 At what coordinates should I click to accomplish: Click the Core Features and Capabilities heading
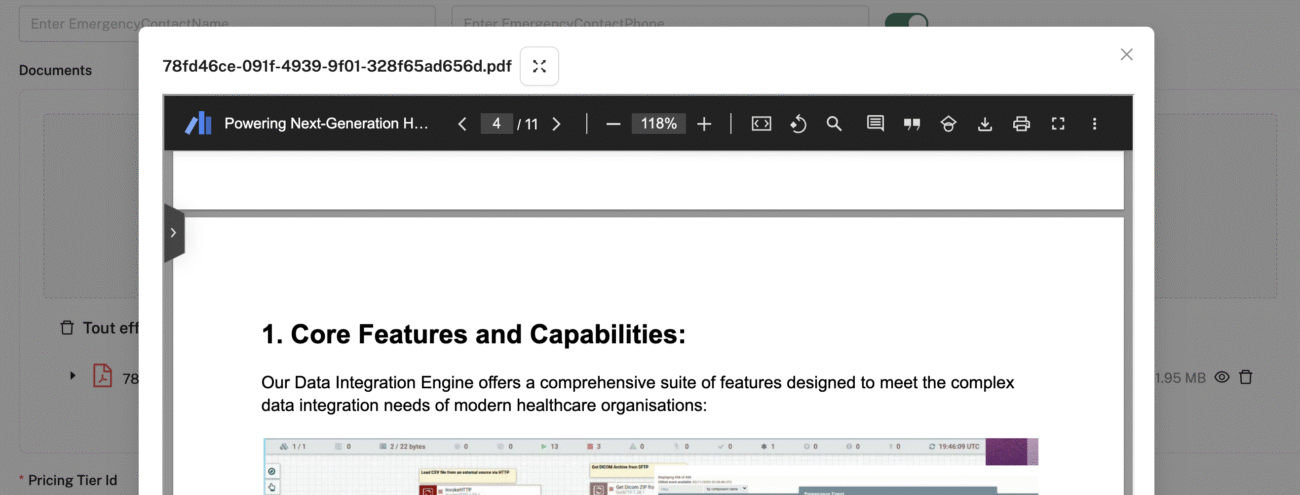tap(473, 334)
